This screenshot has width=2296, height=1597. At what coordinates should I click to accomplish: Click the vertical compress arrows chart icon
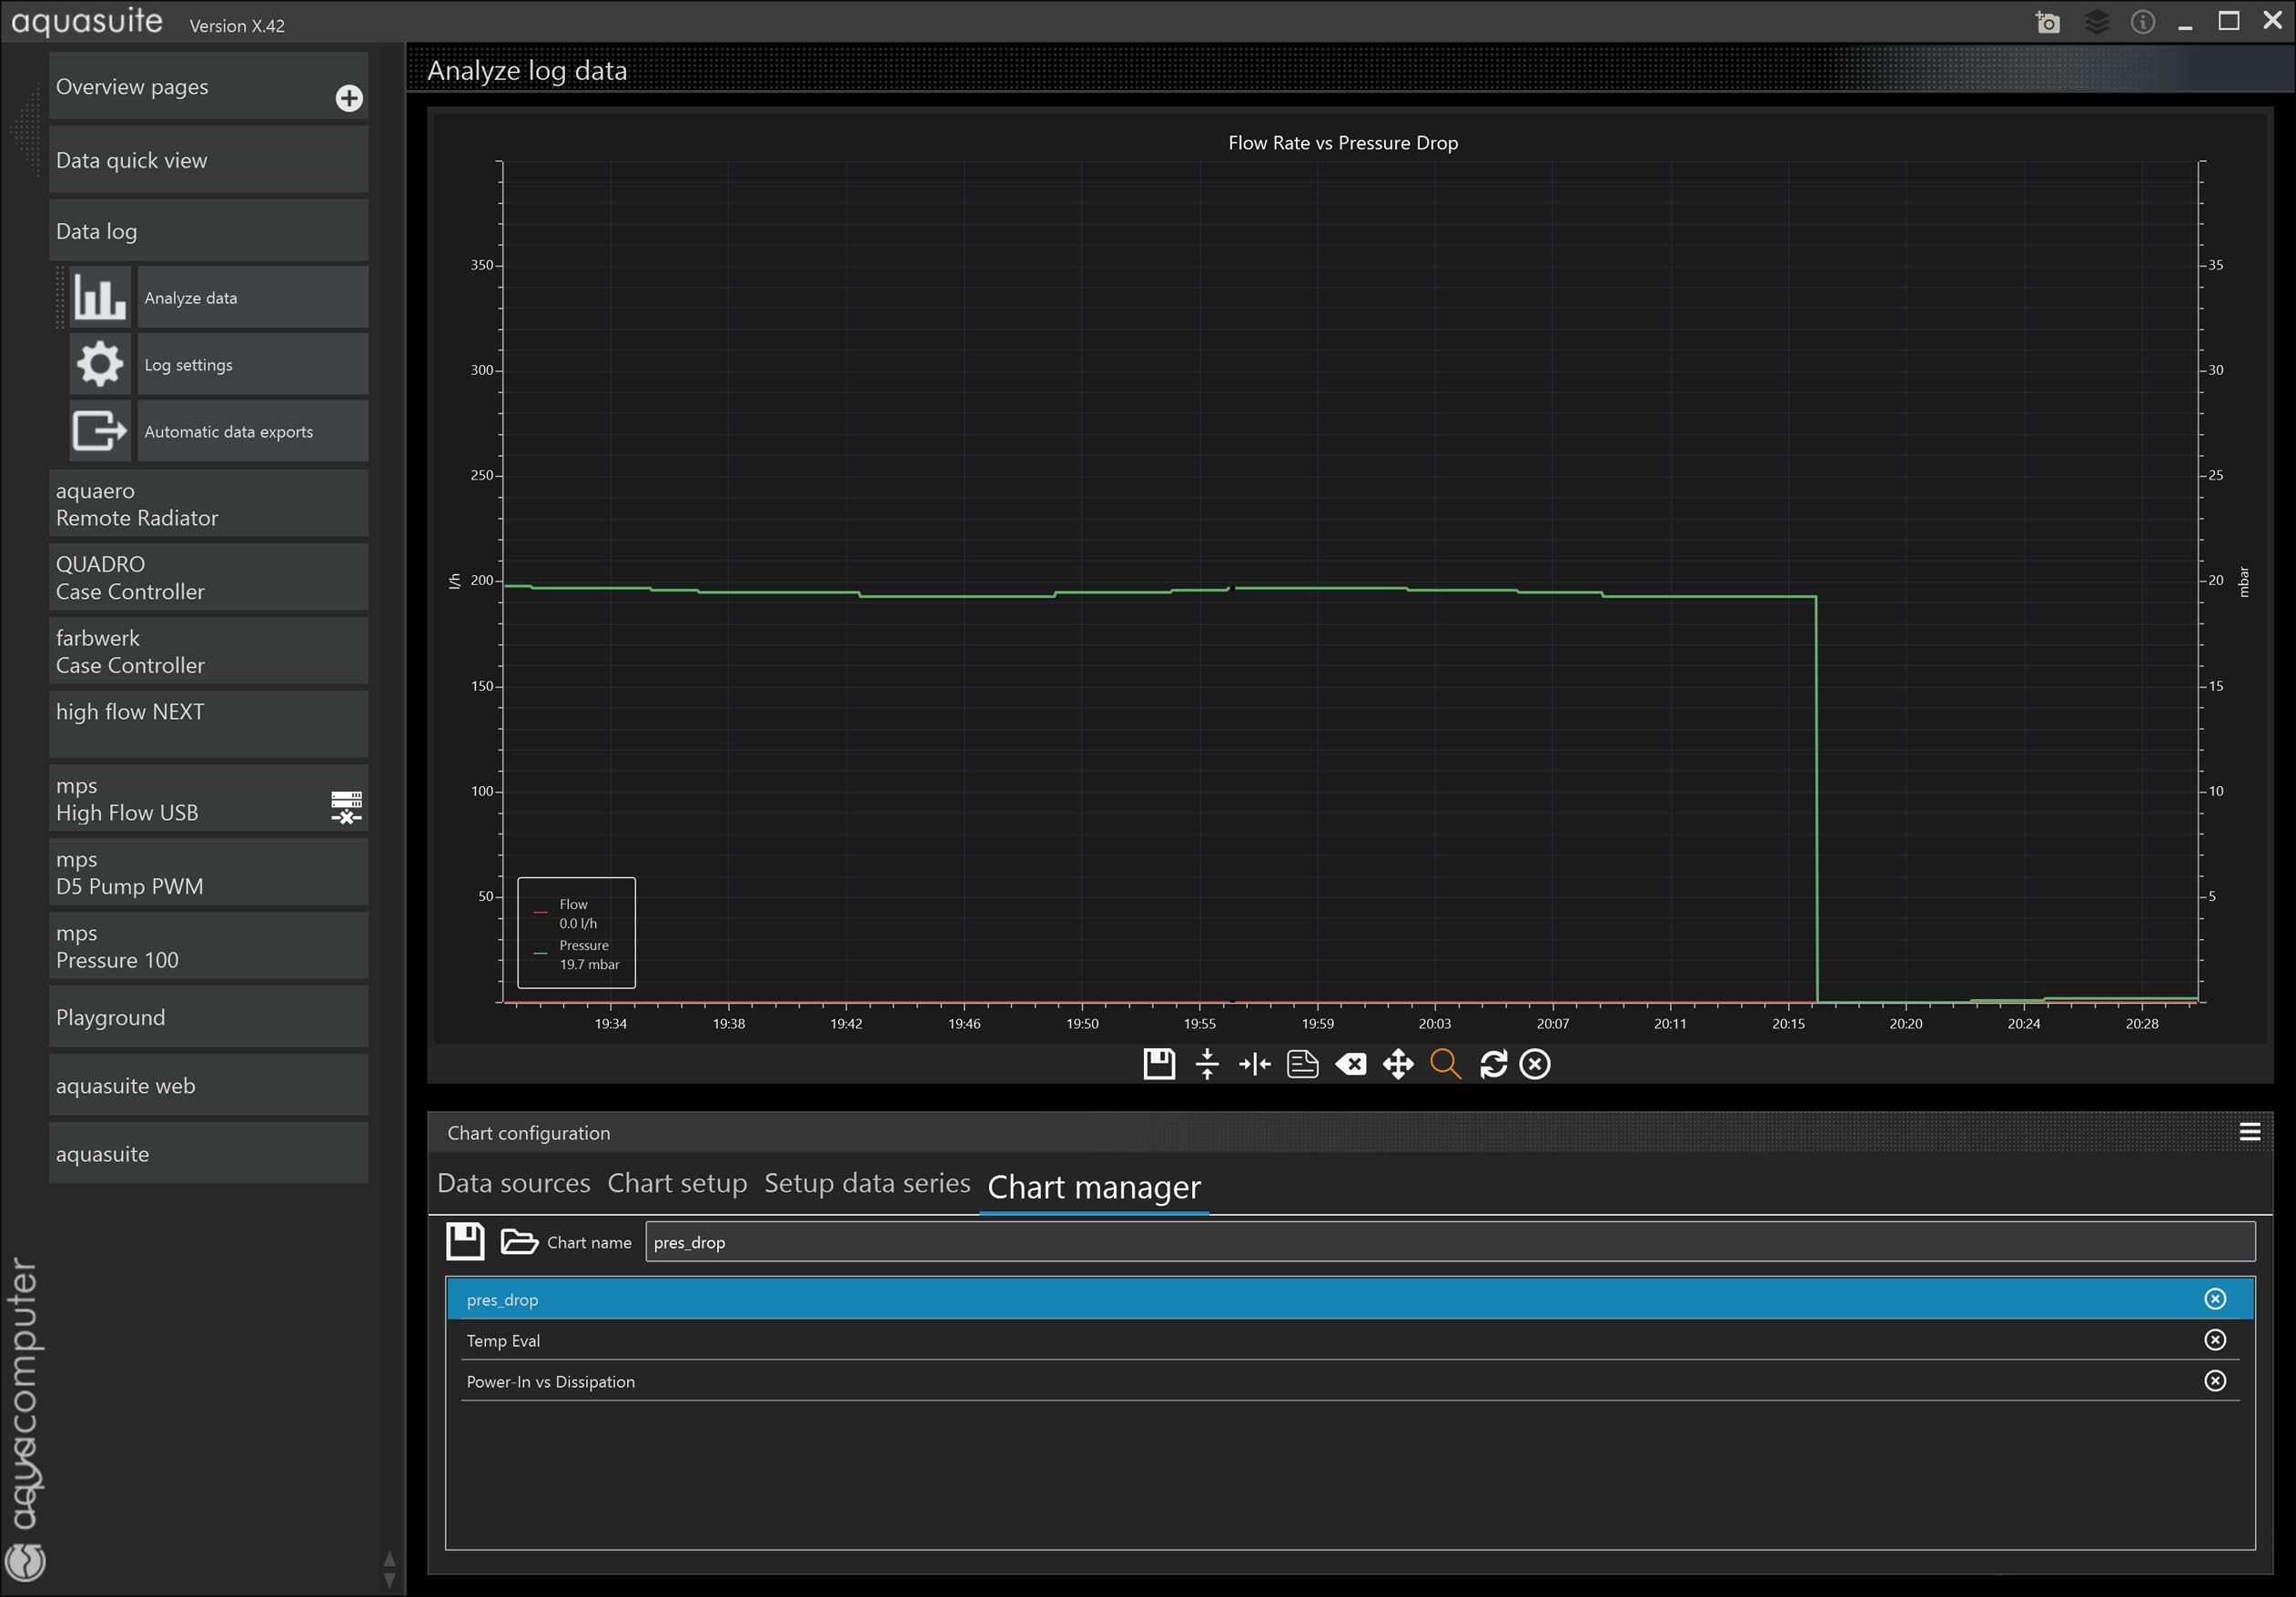[1207, 1064]
